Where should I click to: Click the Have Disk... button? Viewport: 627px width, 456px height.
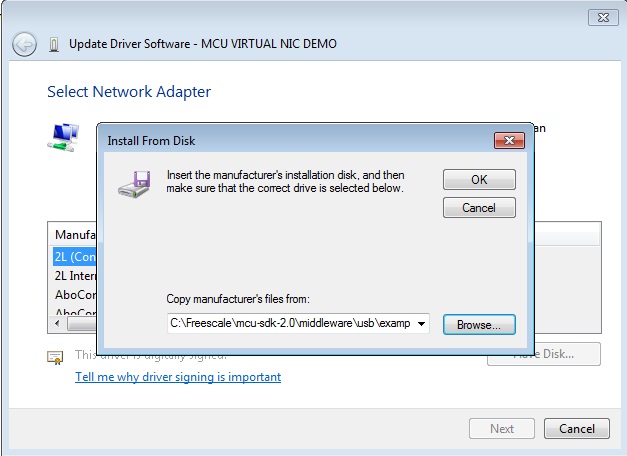pyautogui.click(x=544, y=354)
